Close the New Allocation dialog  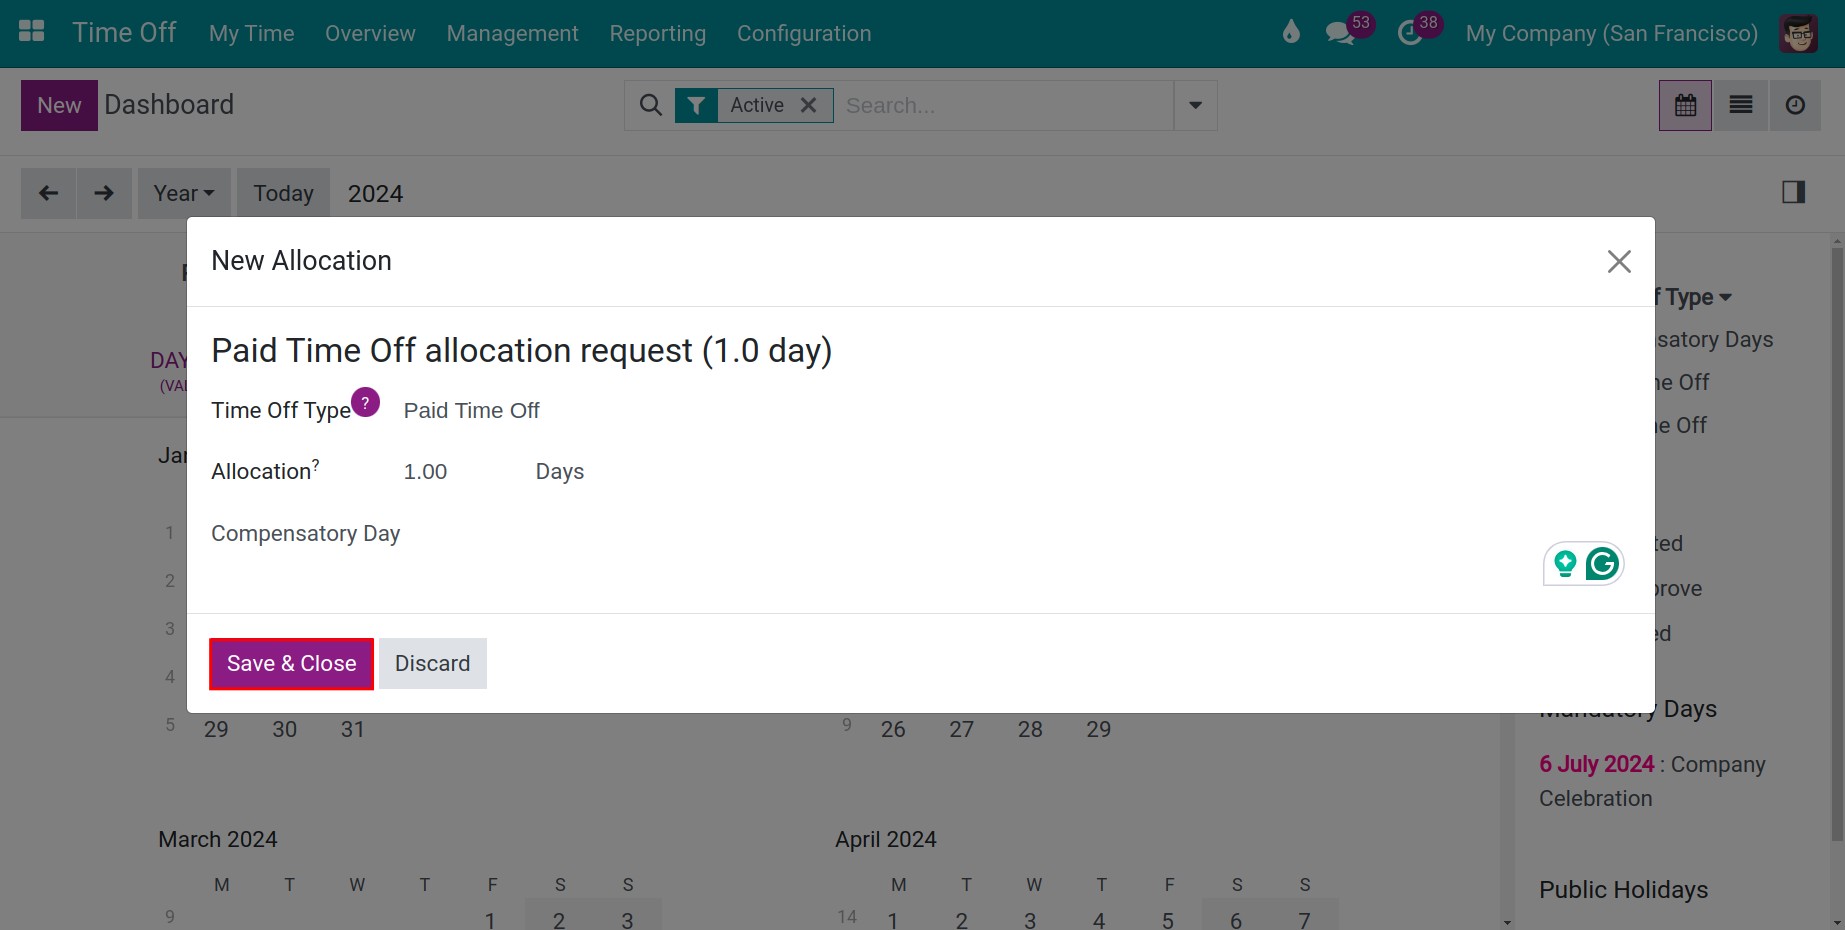coord(1619,262)
